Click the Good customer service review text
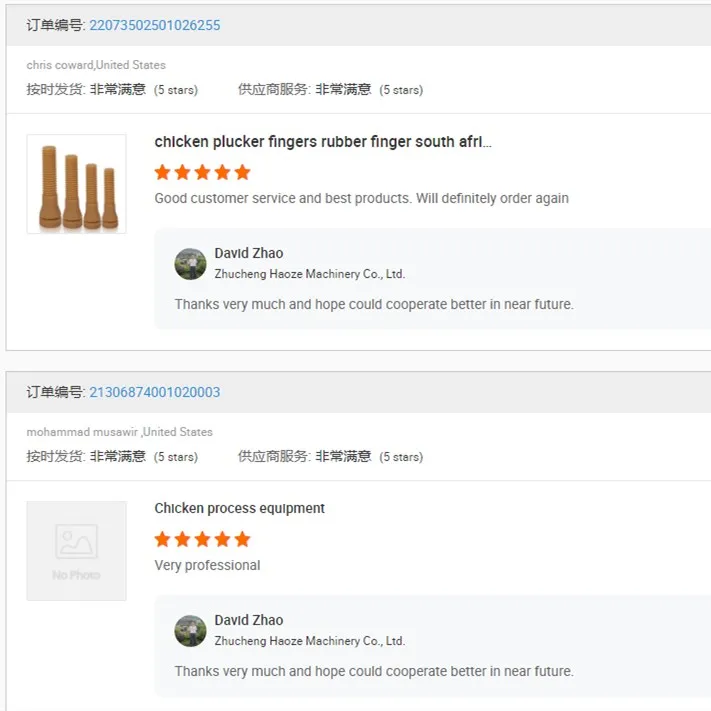The height and width of the screenshot is (711, 711). click(361, 198)
